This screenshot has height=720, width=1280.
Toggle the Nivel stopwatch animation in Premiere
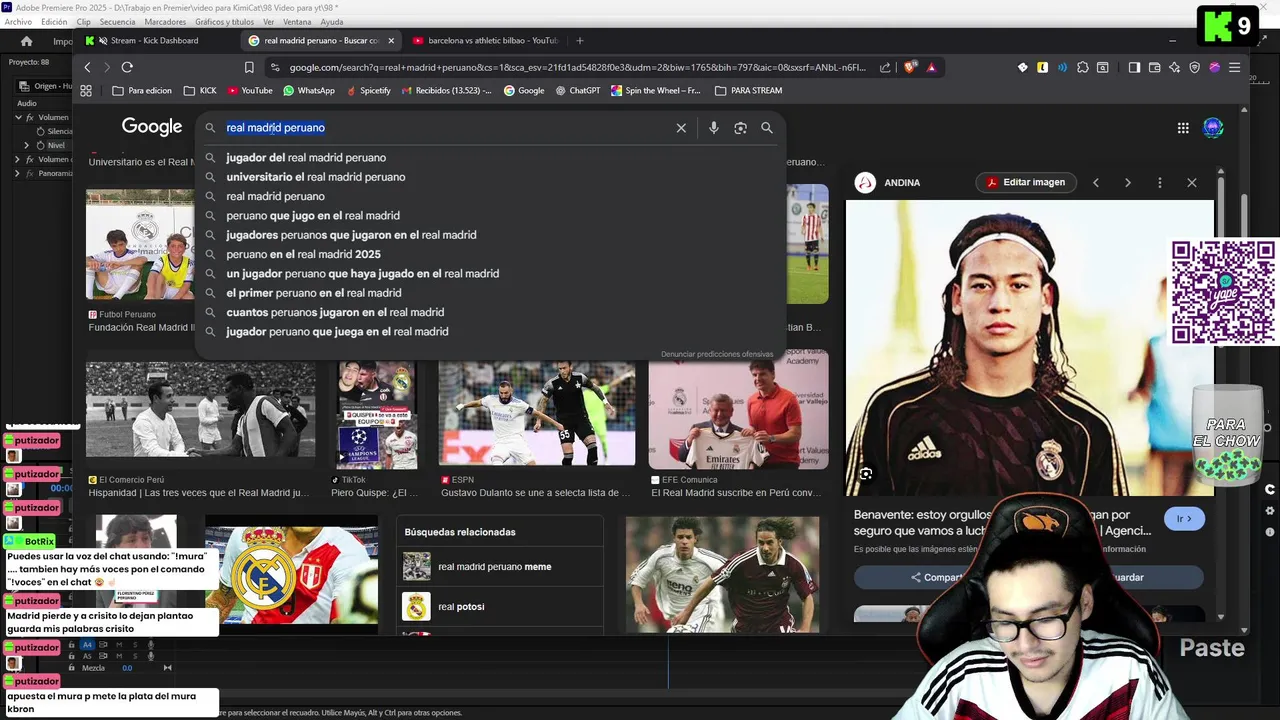tap(42, 145)
